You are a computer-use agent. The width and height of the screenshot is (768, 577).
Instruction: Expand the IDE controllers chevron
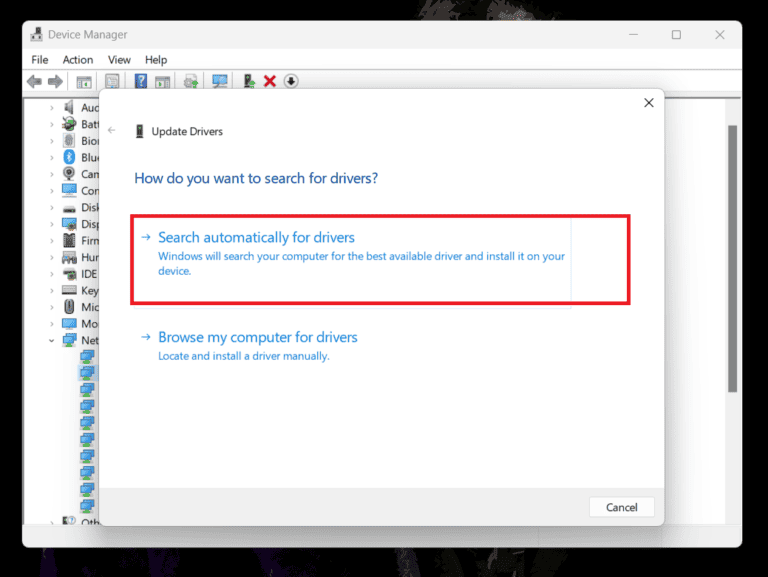(x=52, y=274)
